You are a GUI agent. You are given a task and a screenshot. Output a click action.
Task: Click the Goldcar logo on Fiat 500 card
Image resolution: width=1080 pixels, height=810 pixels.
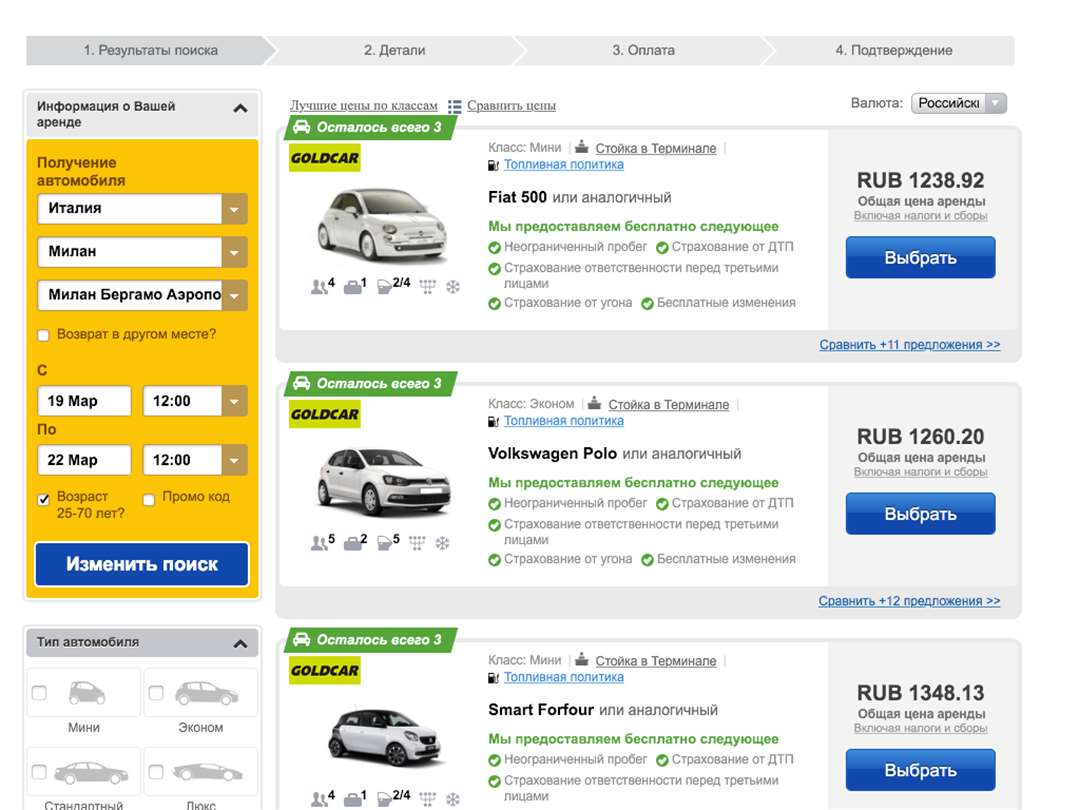coord(324,158)
